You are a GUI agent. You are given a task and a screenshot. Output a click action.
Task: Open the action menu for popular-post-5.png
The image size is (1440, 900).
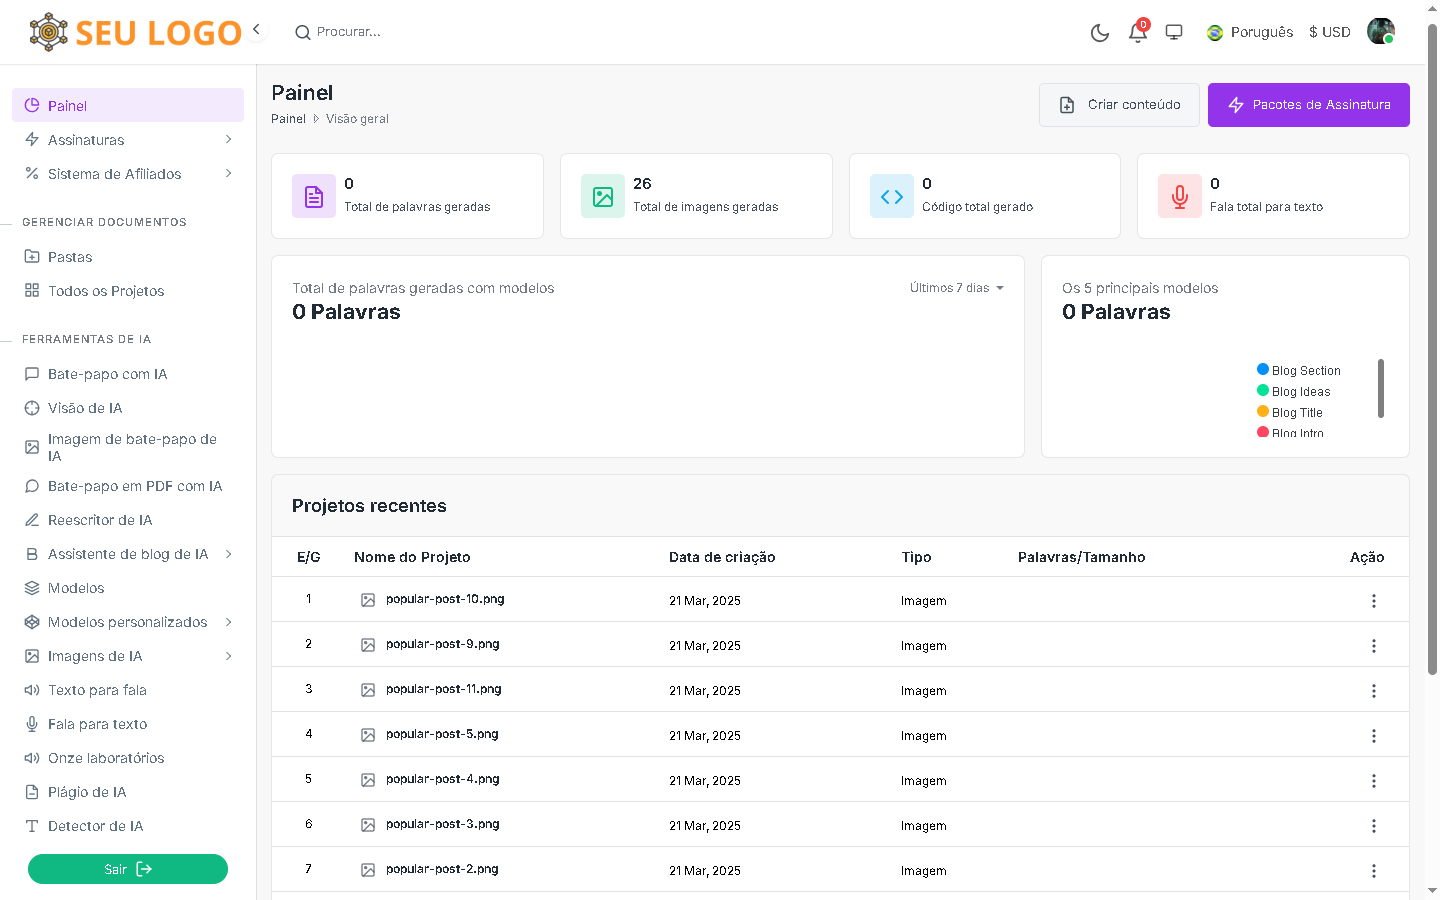pos(1373,736)
